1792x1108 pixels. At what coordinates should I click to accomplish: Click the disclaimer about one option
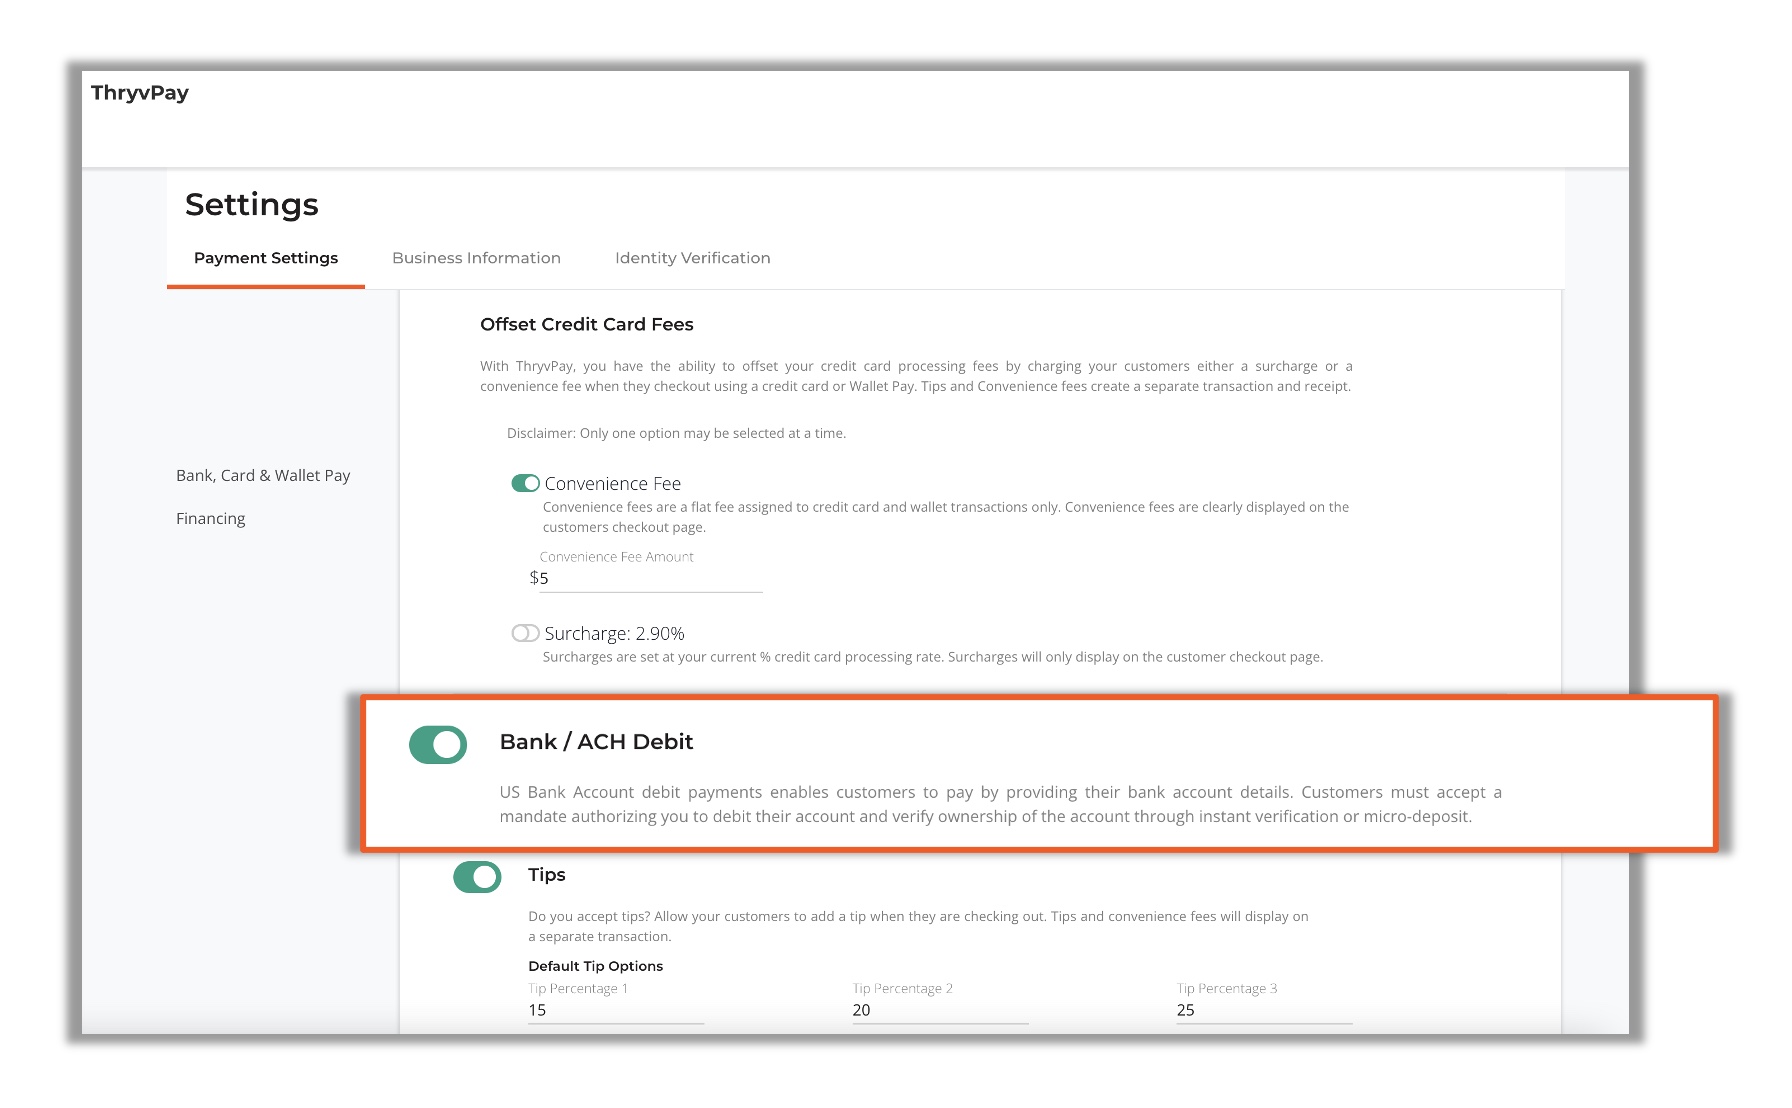[676, 433]
